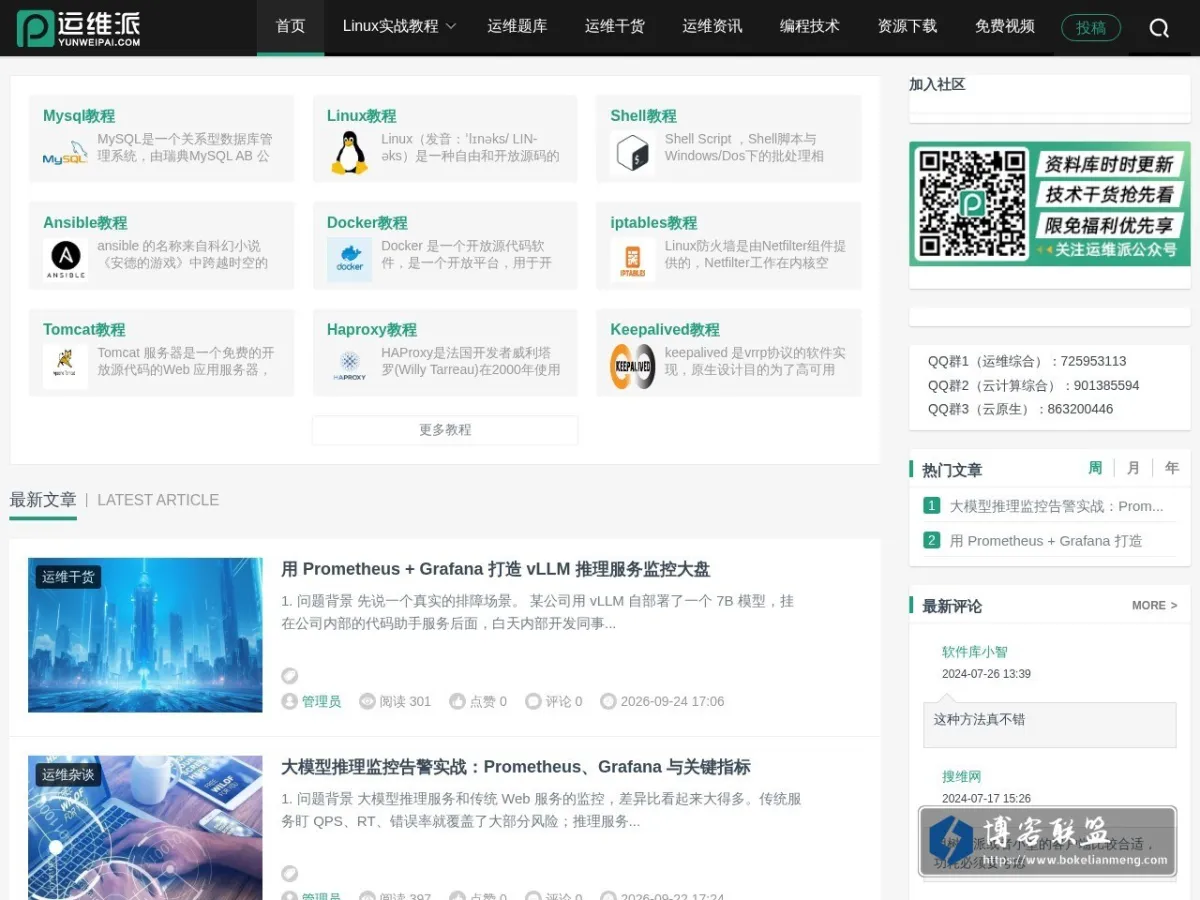
Task: Click the 点赞 0 thumbs-up icon in vLLM article
Action: point(457,702)
